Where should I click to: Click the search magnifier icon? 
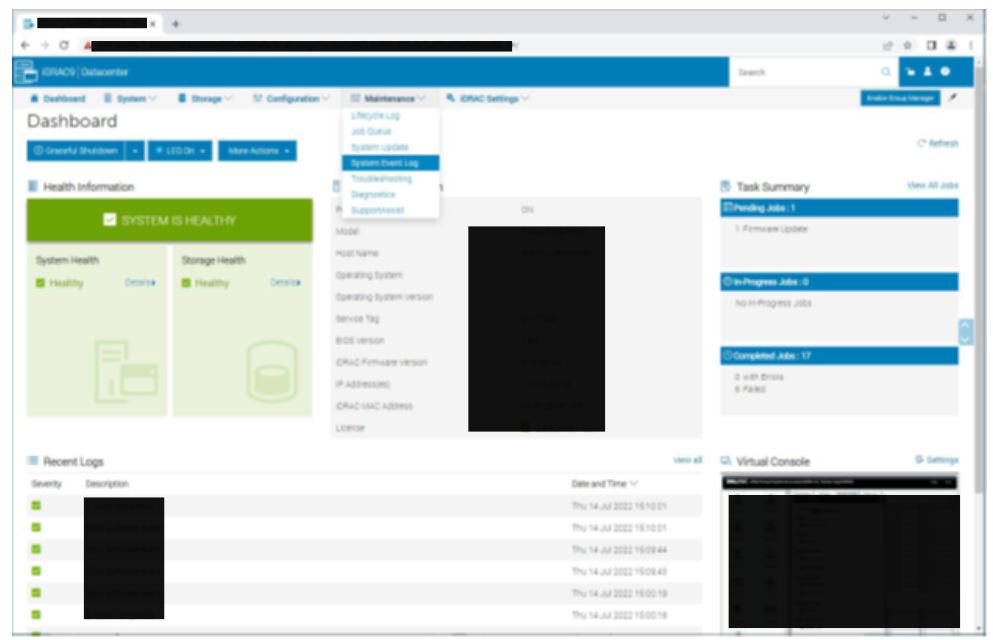click(886, 72)
